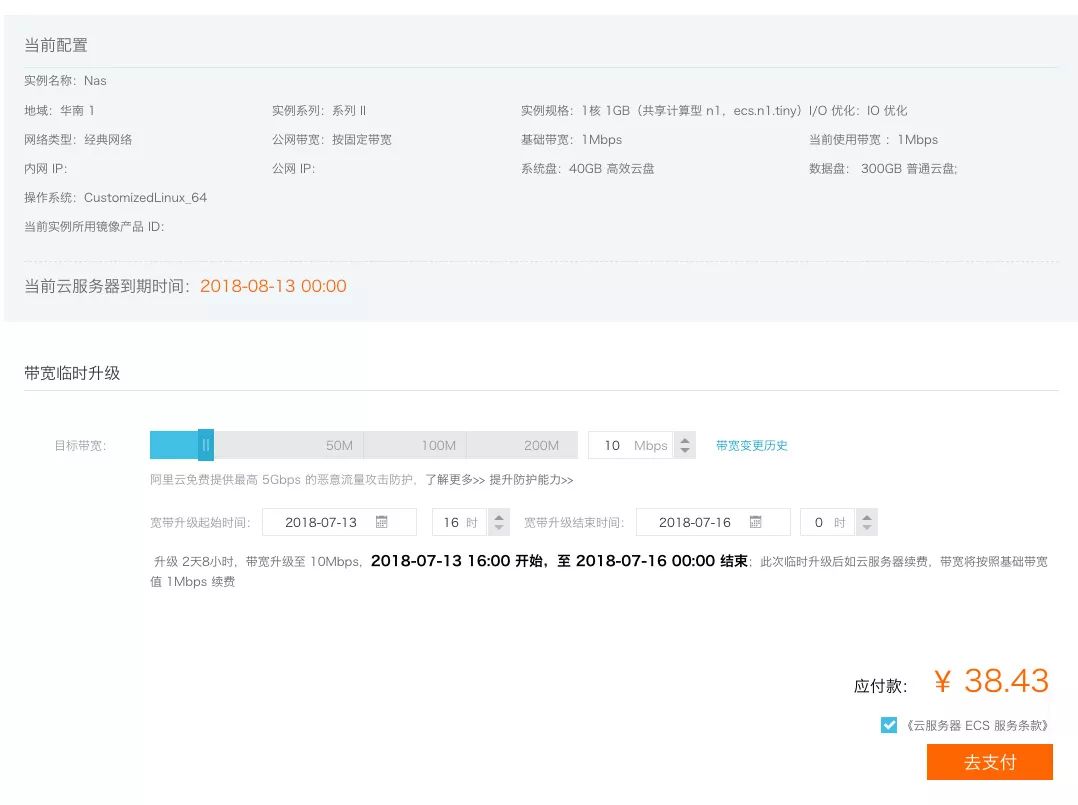Open calendar icon for upgrade start date
This screenshot has height=805, width=1078.
point(382,522)
